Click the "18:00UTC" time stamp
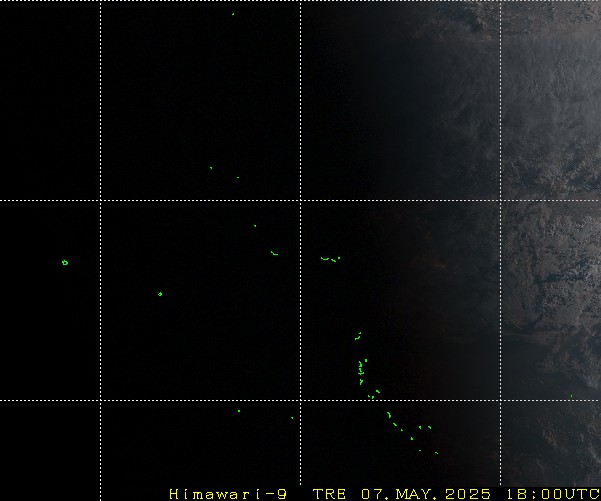This screenshot has height=501, width=601. tap(553, 494)
